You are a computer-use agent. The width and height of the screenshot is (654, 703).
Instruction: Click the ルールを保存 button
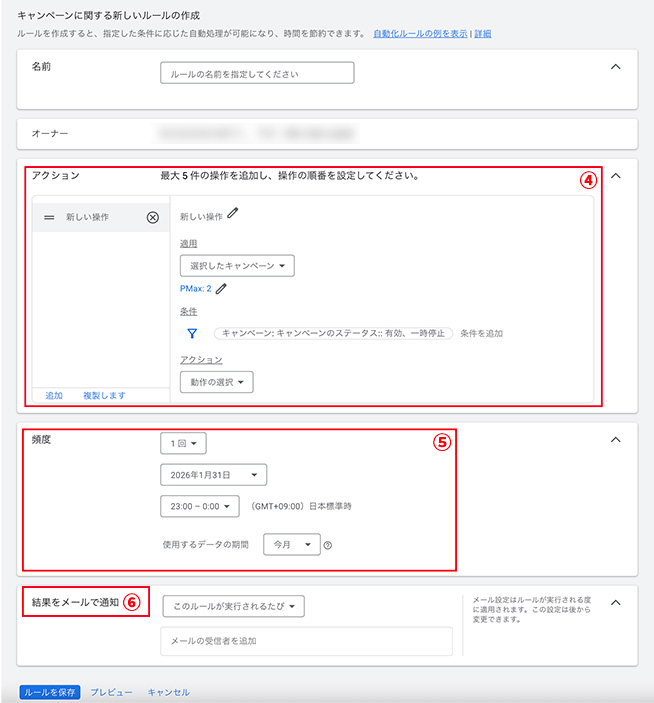49,692
